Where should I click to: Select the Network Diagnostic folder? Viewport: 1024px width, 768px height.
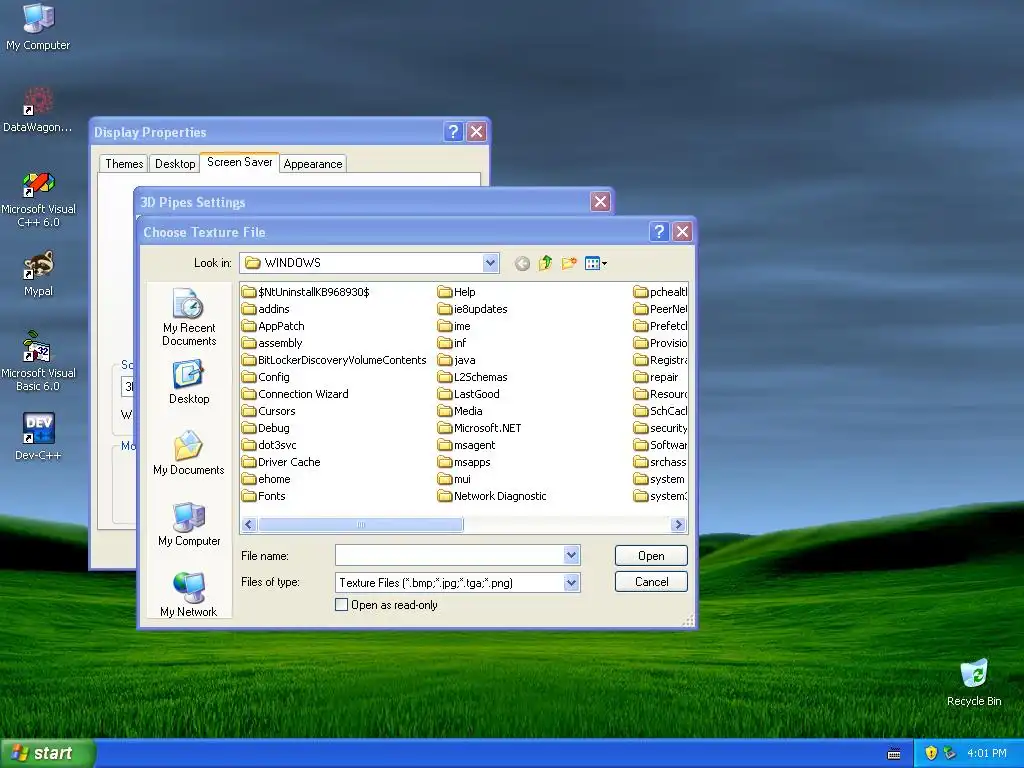492,496
